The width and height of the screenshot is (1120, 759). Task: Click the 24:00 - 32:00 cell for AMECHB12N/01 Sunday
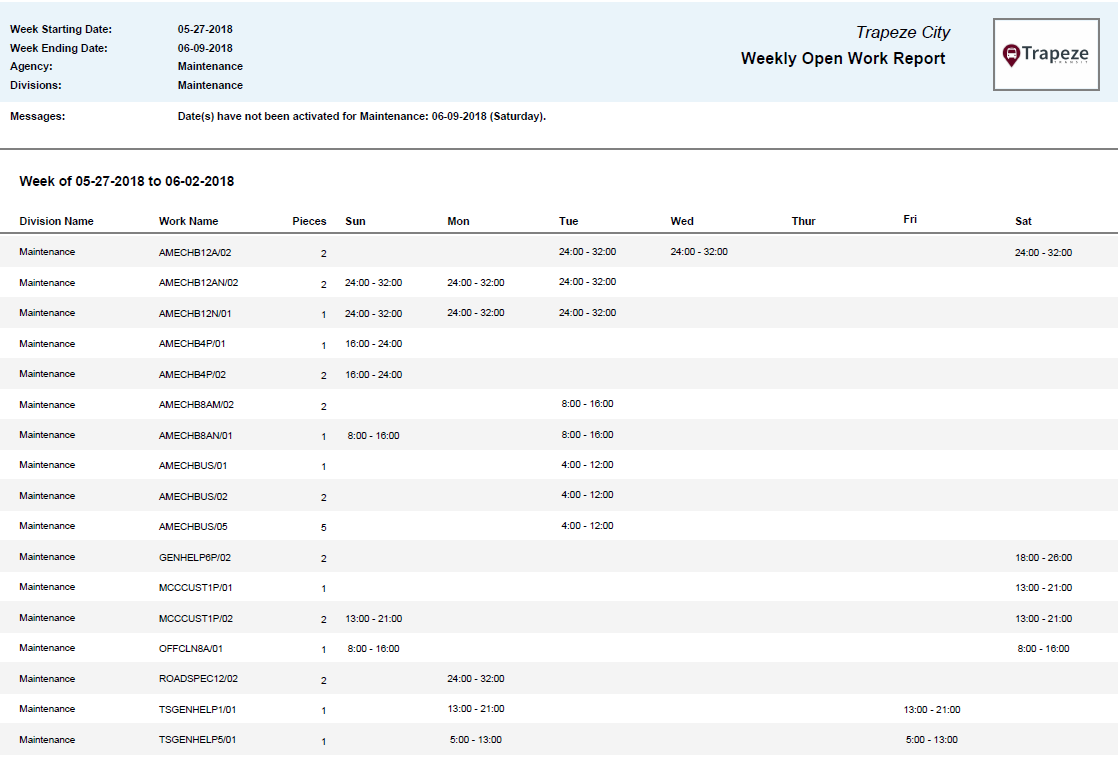[375, 313]
